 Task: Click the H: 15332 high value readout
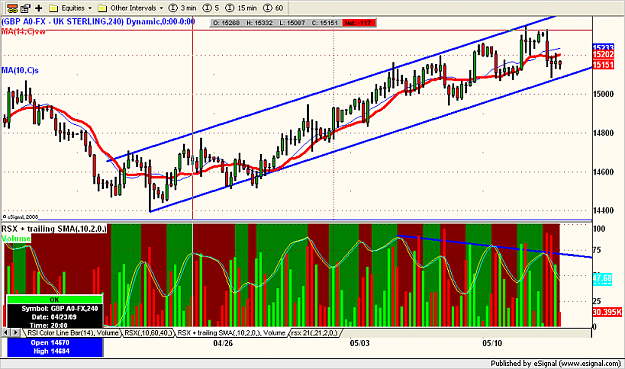(259, 23)
